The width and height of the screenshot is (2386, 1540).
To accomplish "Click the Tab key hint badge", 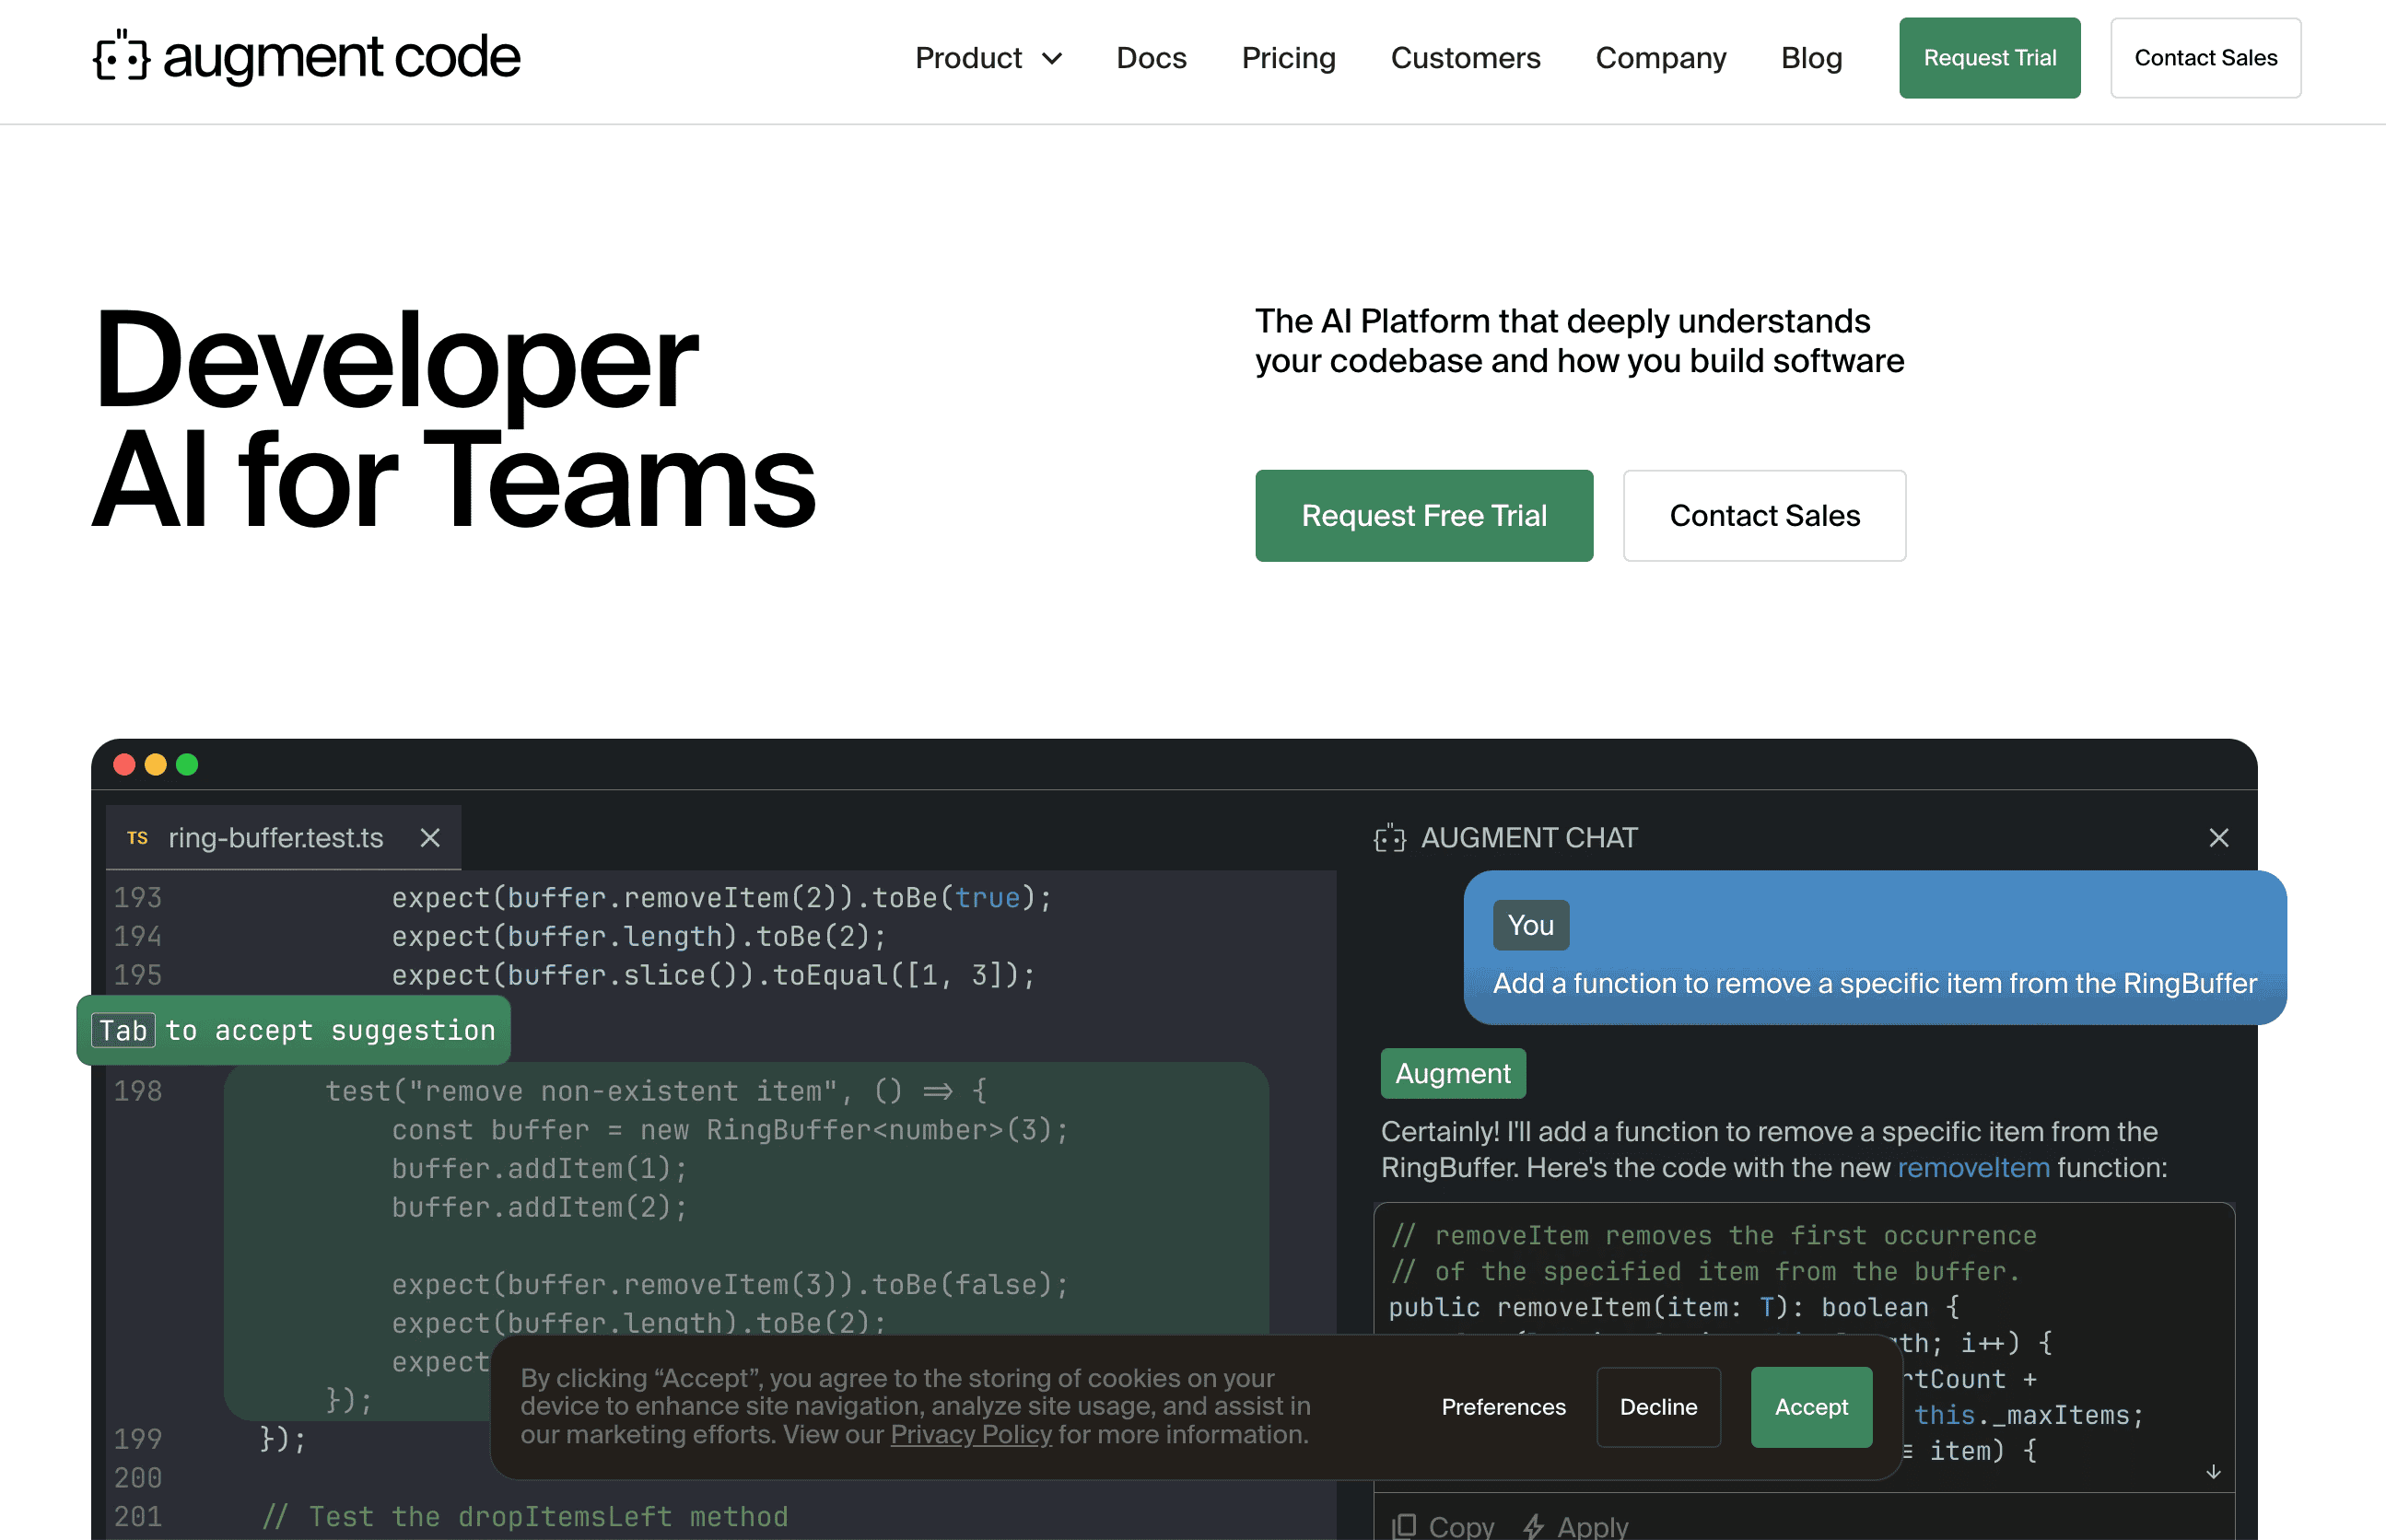I will (x=123, y=1030).
